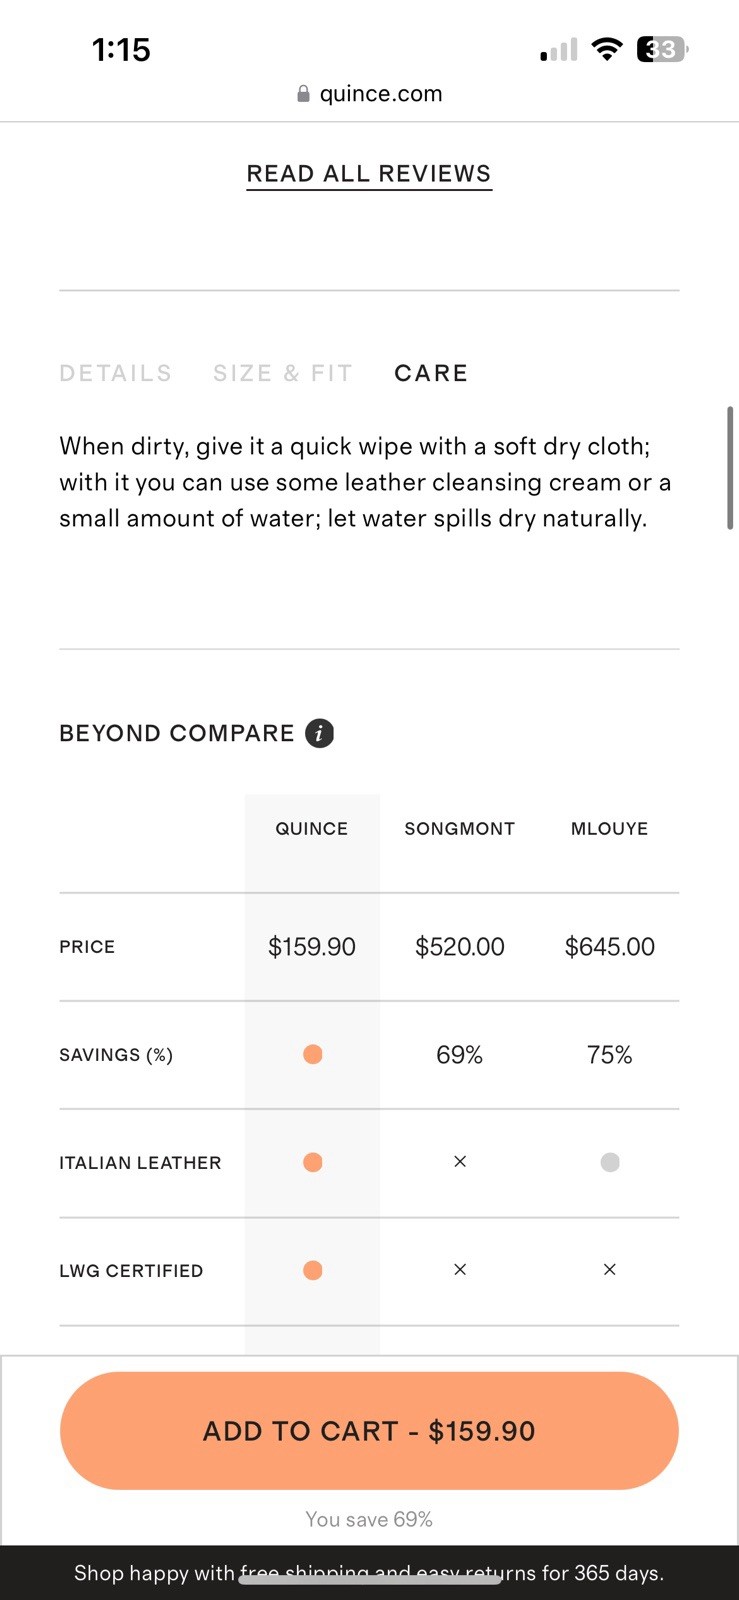Tap the quince.com address bar
This screenshot has width=739, height=1600.
coord(370,94)
